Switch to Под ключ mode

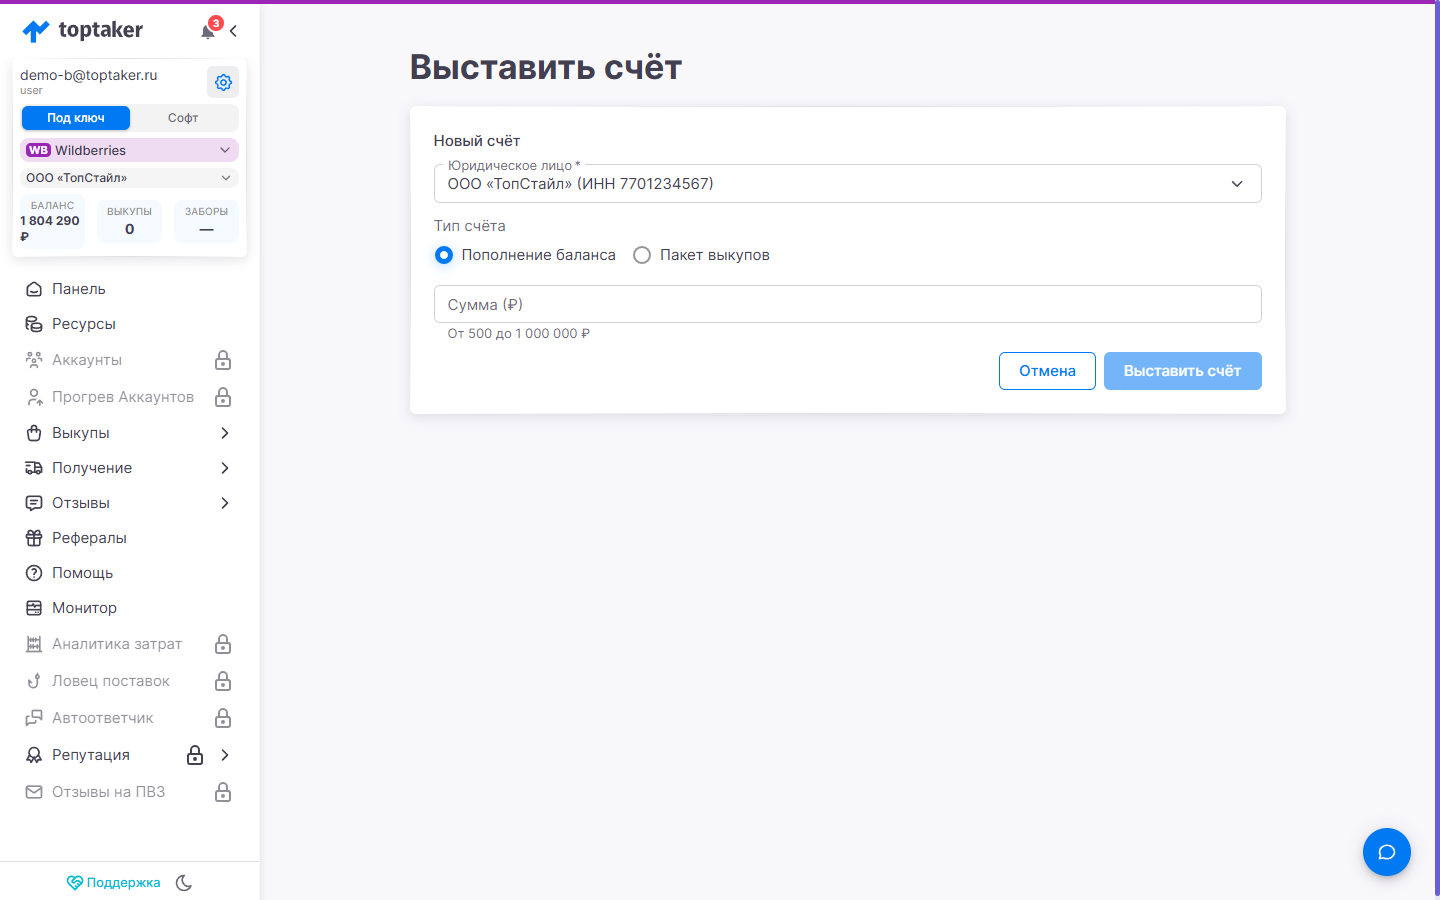click(76, 118)
